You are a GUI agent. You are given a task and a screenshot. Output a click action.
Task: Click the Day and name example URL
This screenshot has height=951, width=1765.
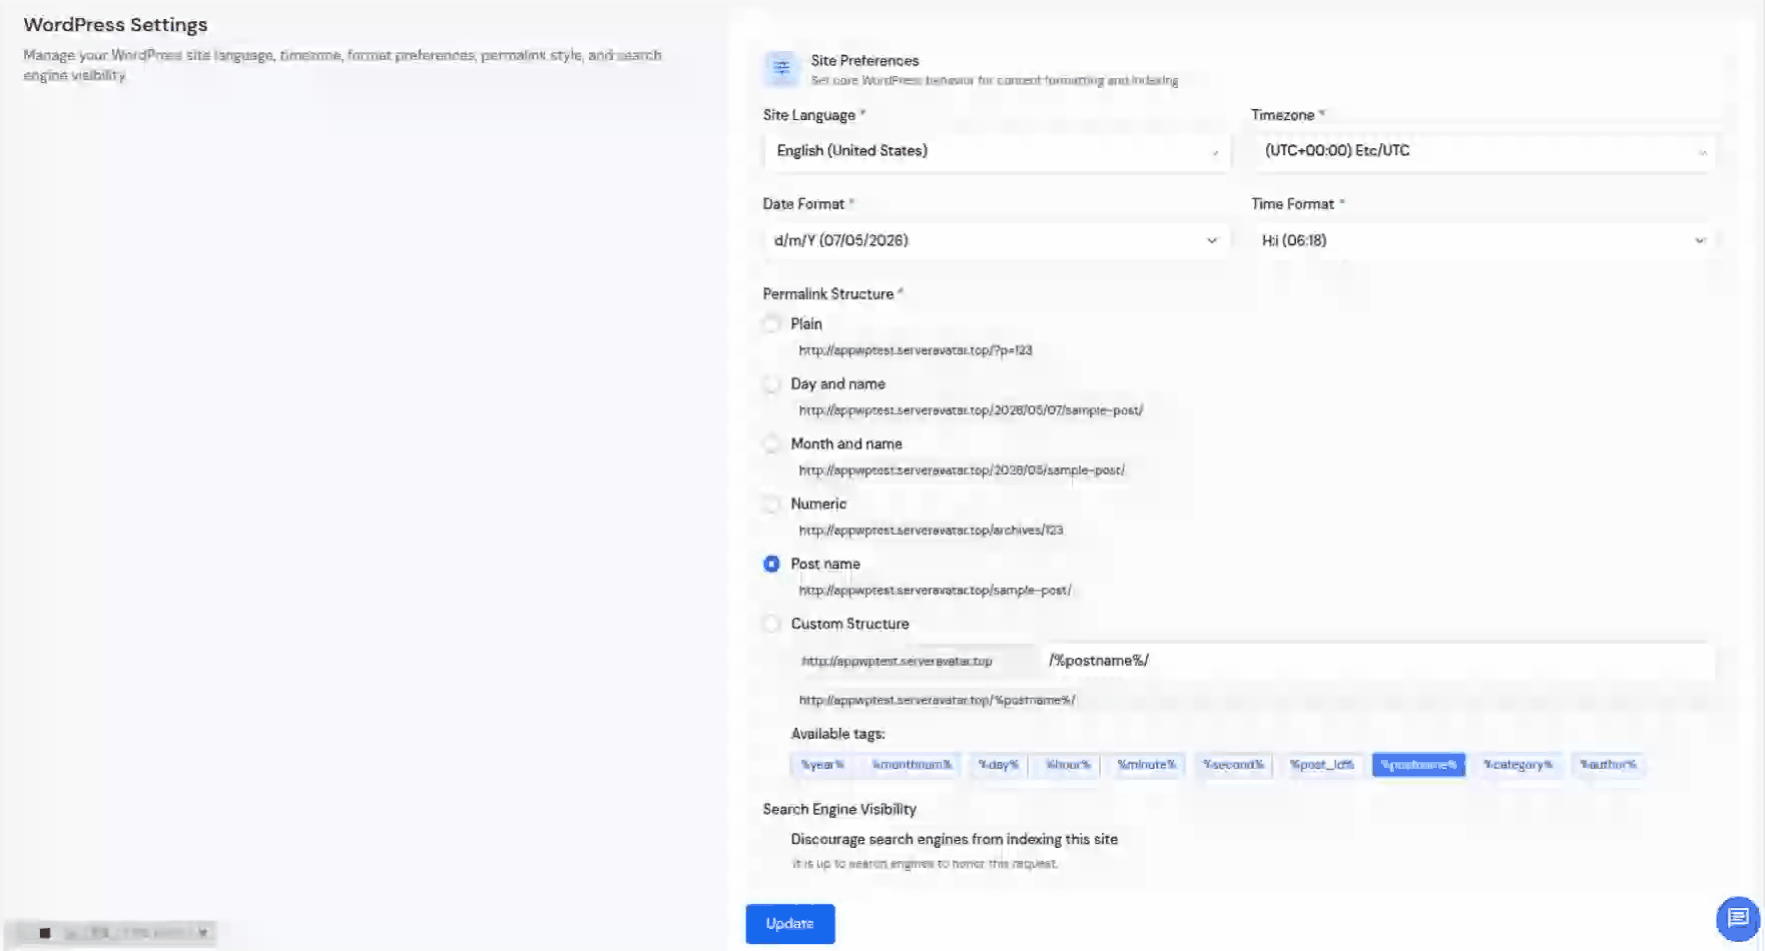(x=970, y=411)
